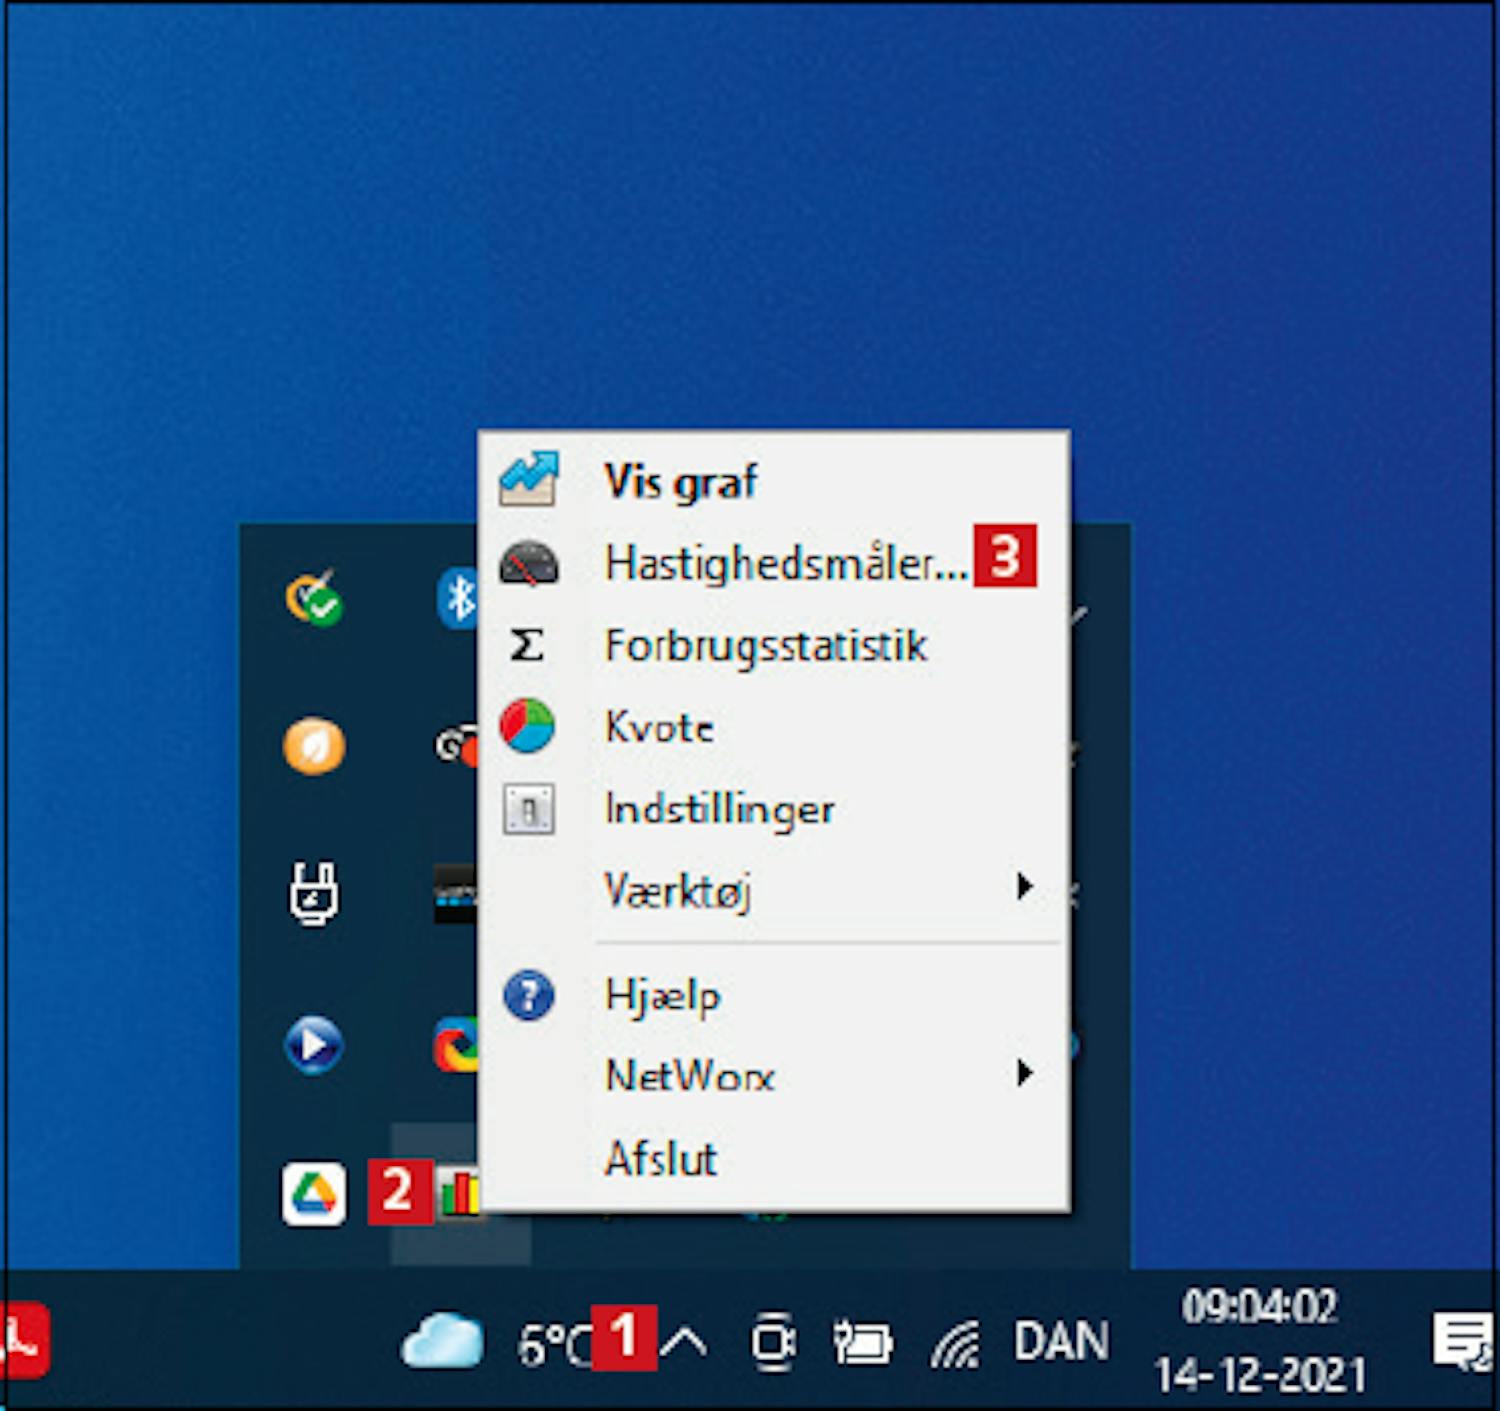1500x1411 pixels.
Task: Click the orange round tray icon
Action: tap(314, 746)
